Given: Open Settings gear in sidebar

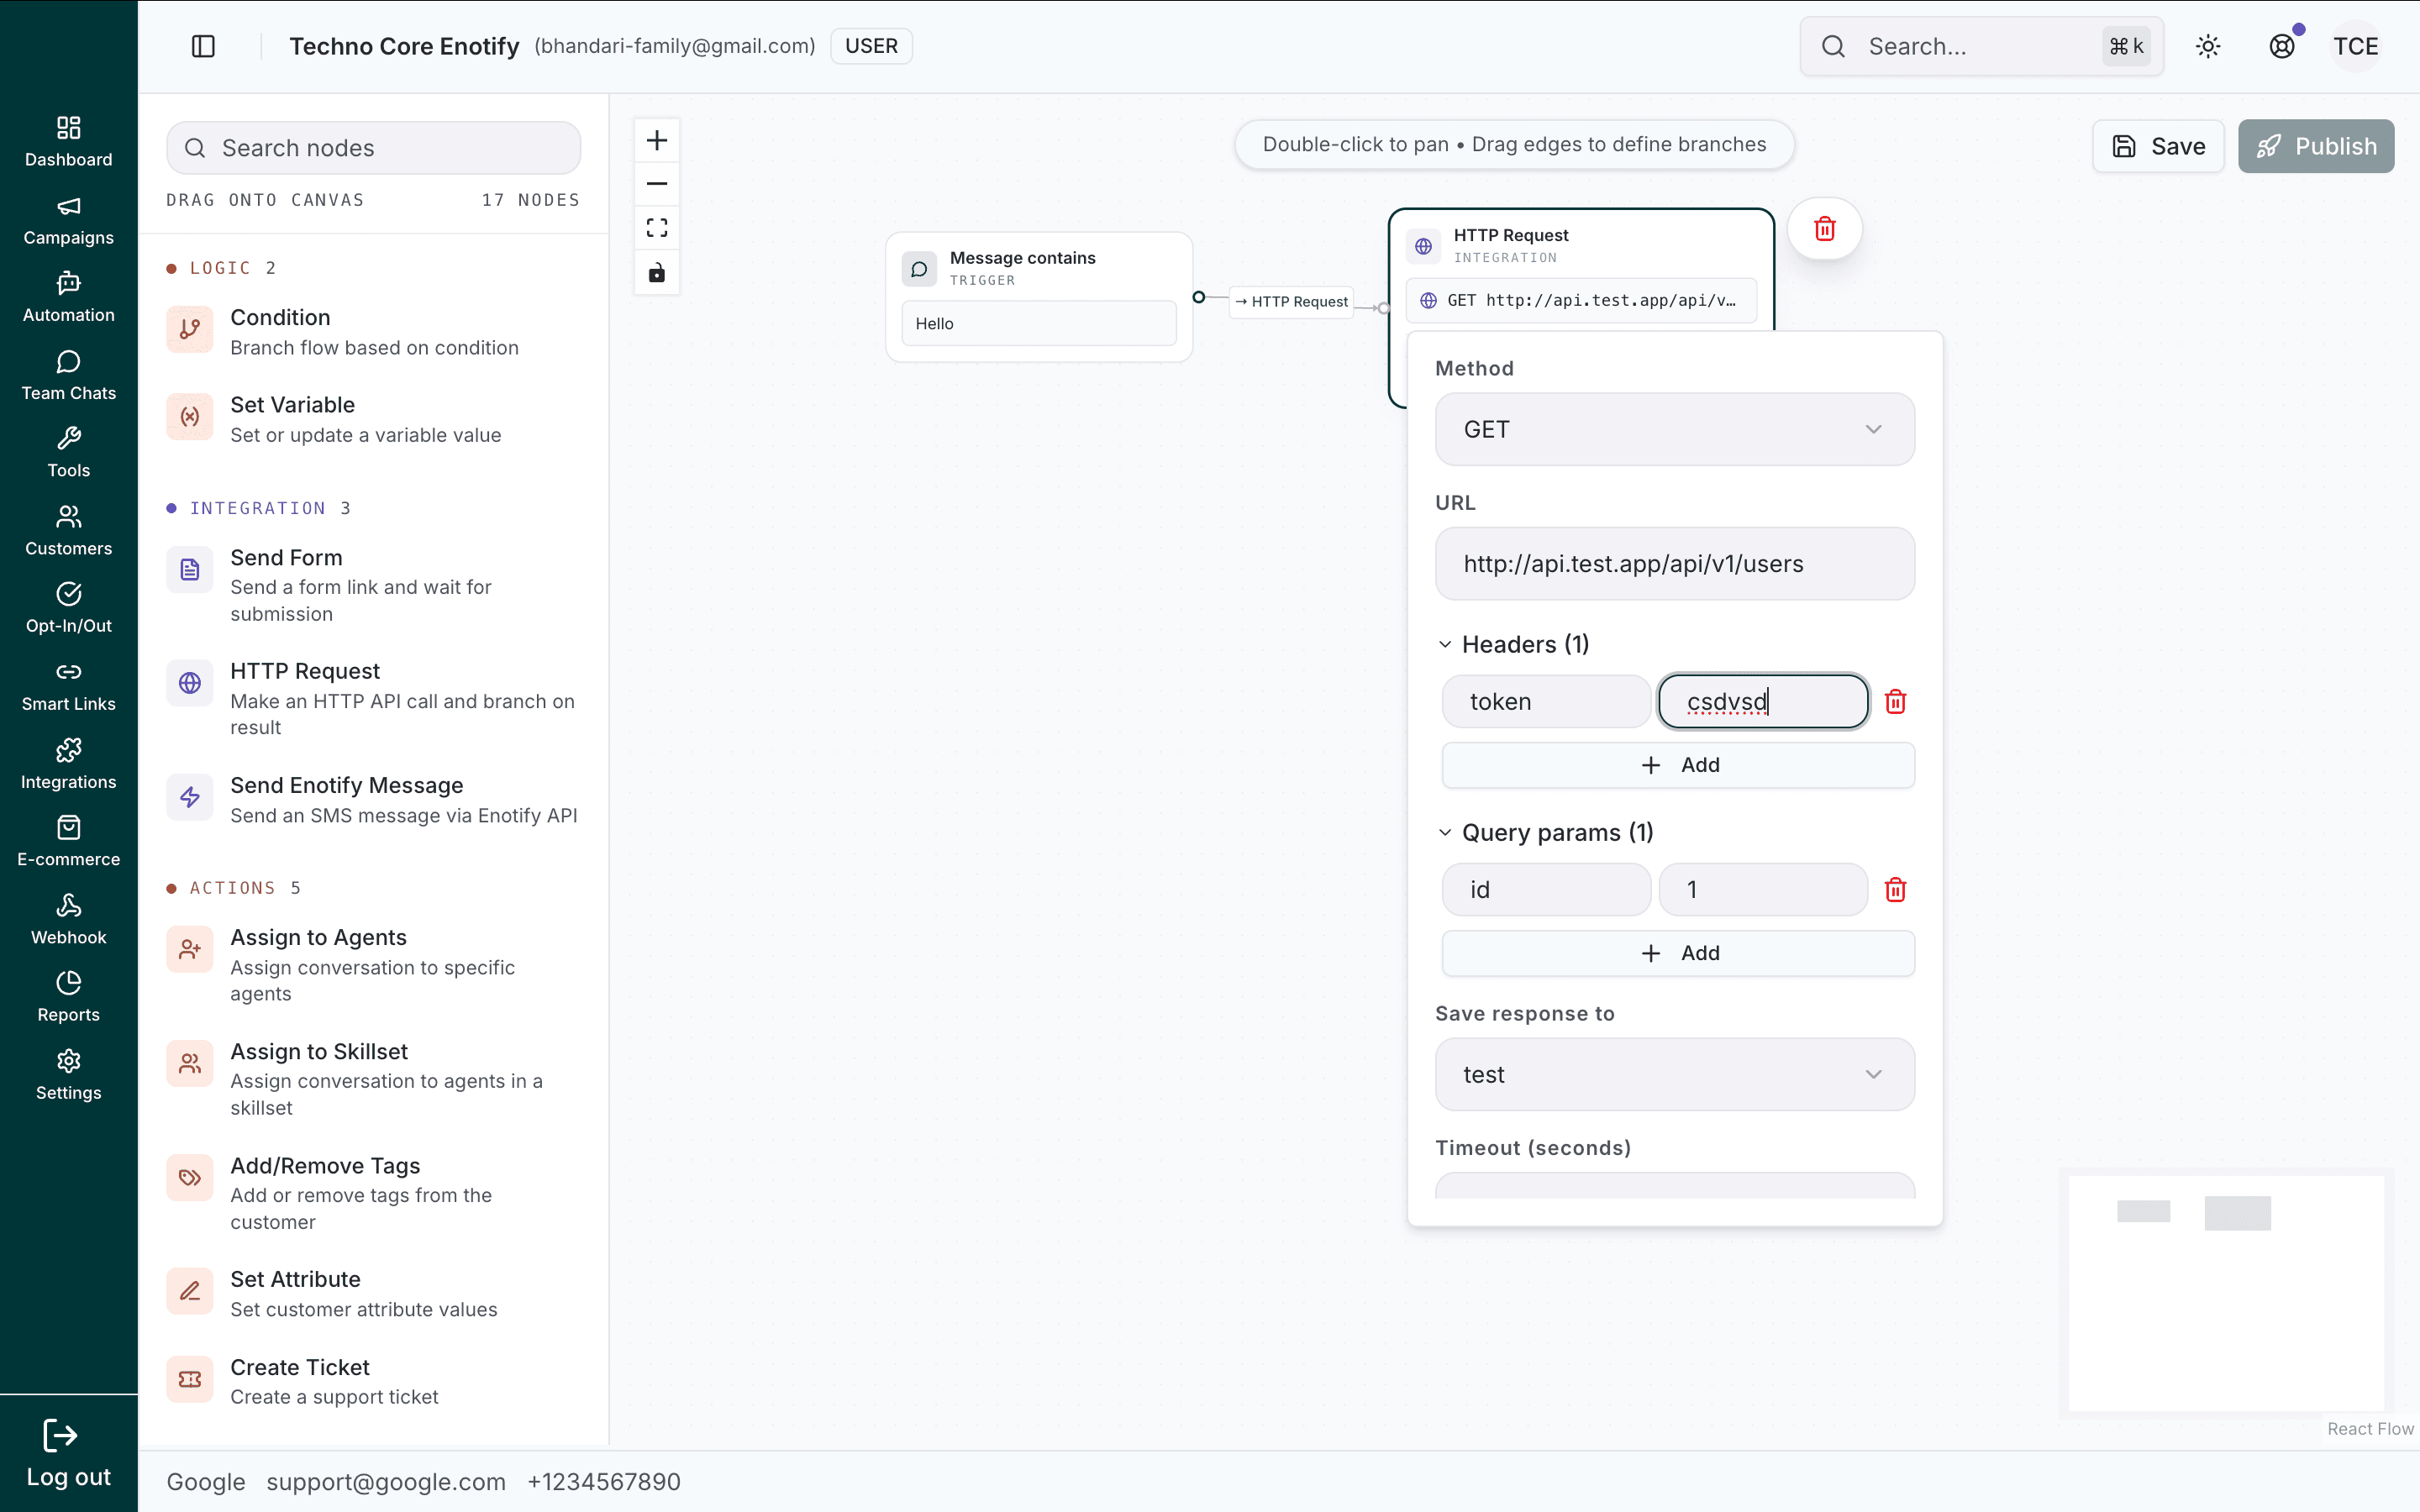Looking at the screenshot, I should click(68, 1075).
